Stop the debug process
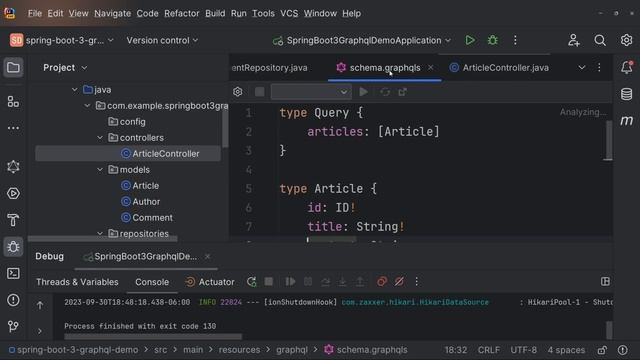 269,282
